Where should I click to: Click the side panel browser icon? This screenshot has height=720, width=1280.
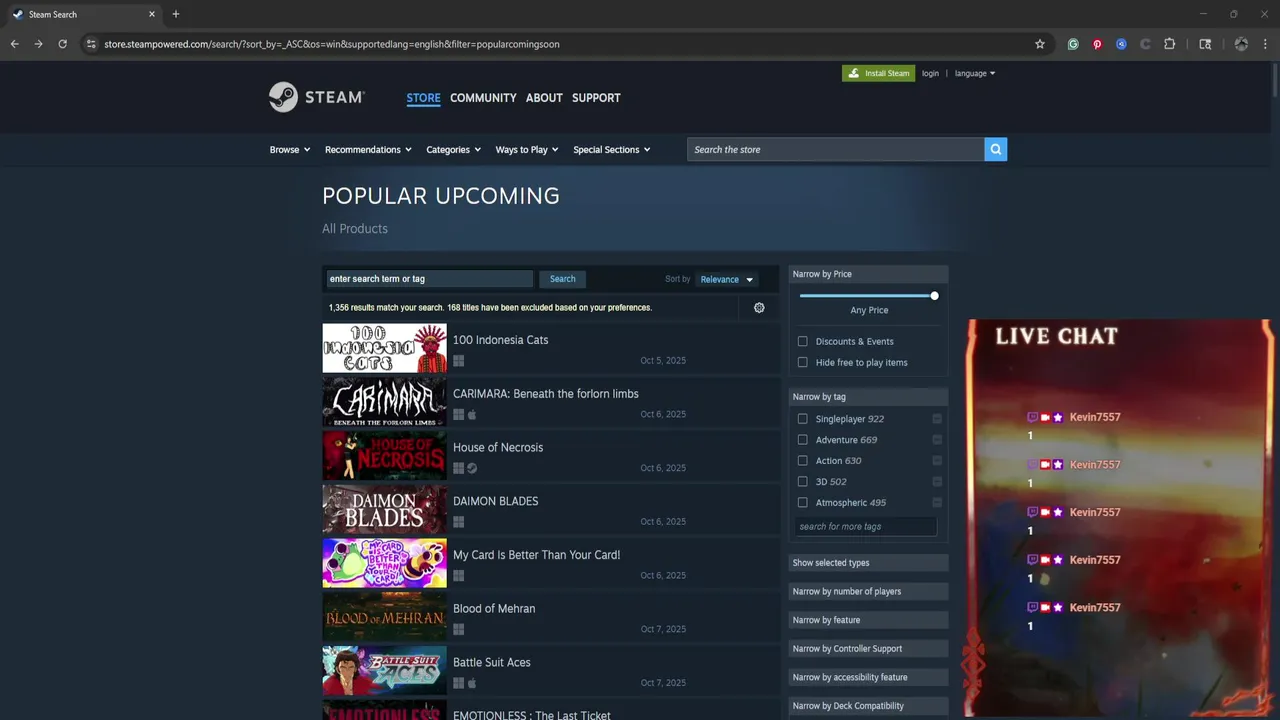click(1205, 44)
